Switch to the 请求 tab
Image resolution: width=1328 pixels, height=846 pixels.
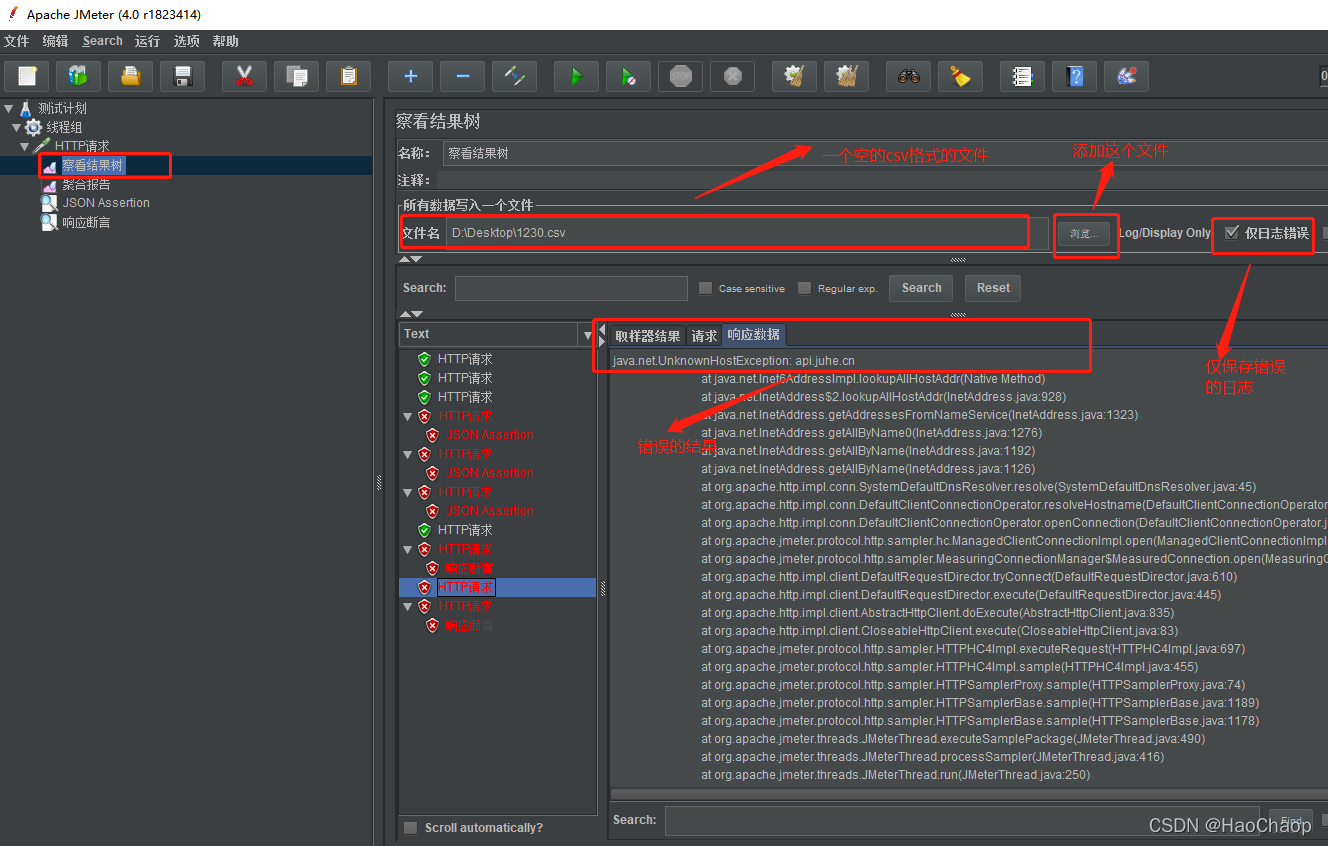point(704,336)
